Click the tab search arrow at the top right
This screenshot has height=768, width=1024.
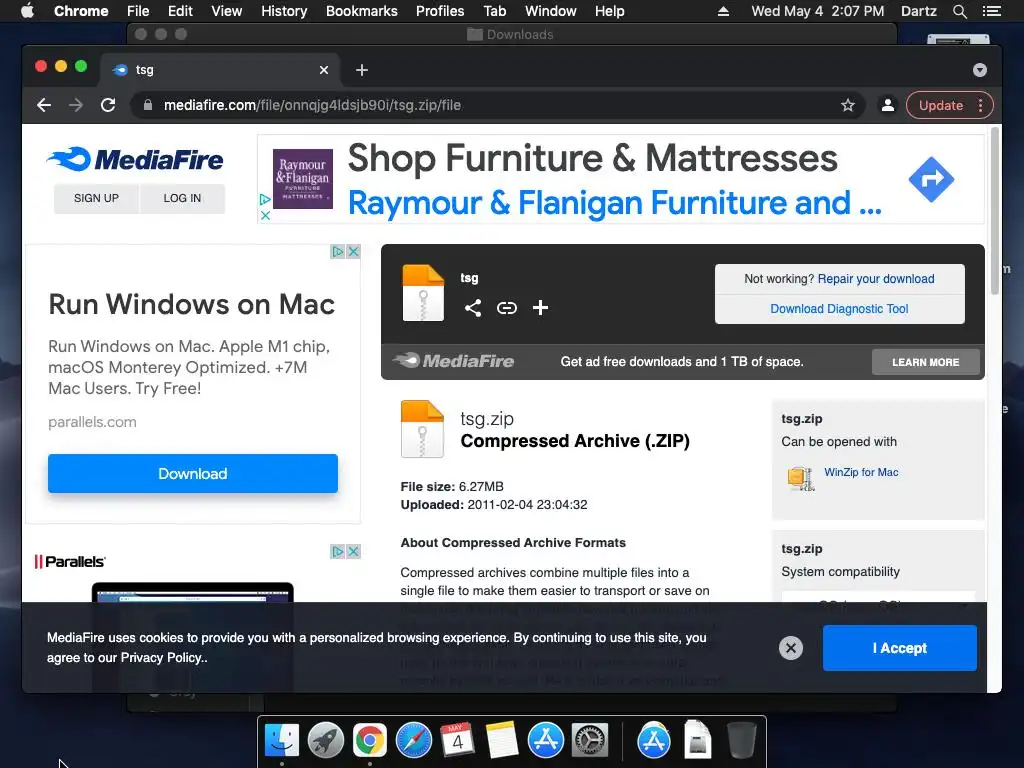point(980,70)
